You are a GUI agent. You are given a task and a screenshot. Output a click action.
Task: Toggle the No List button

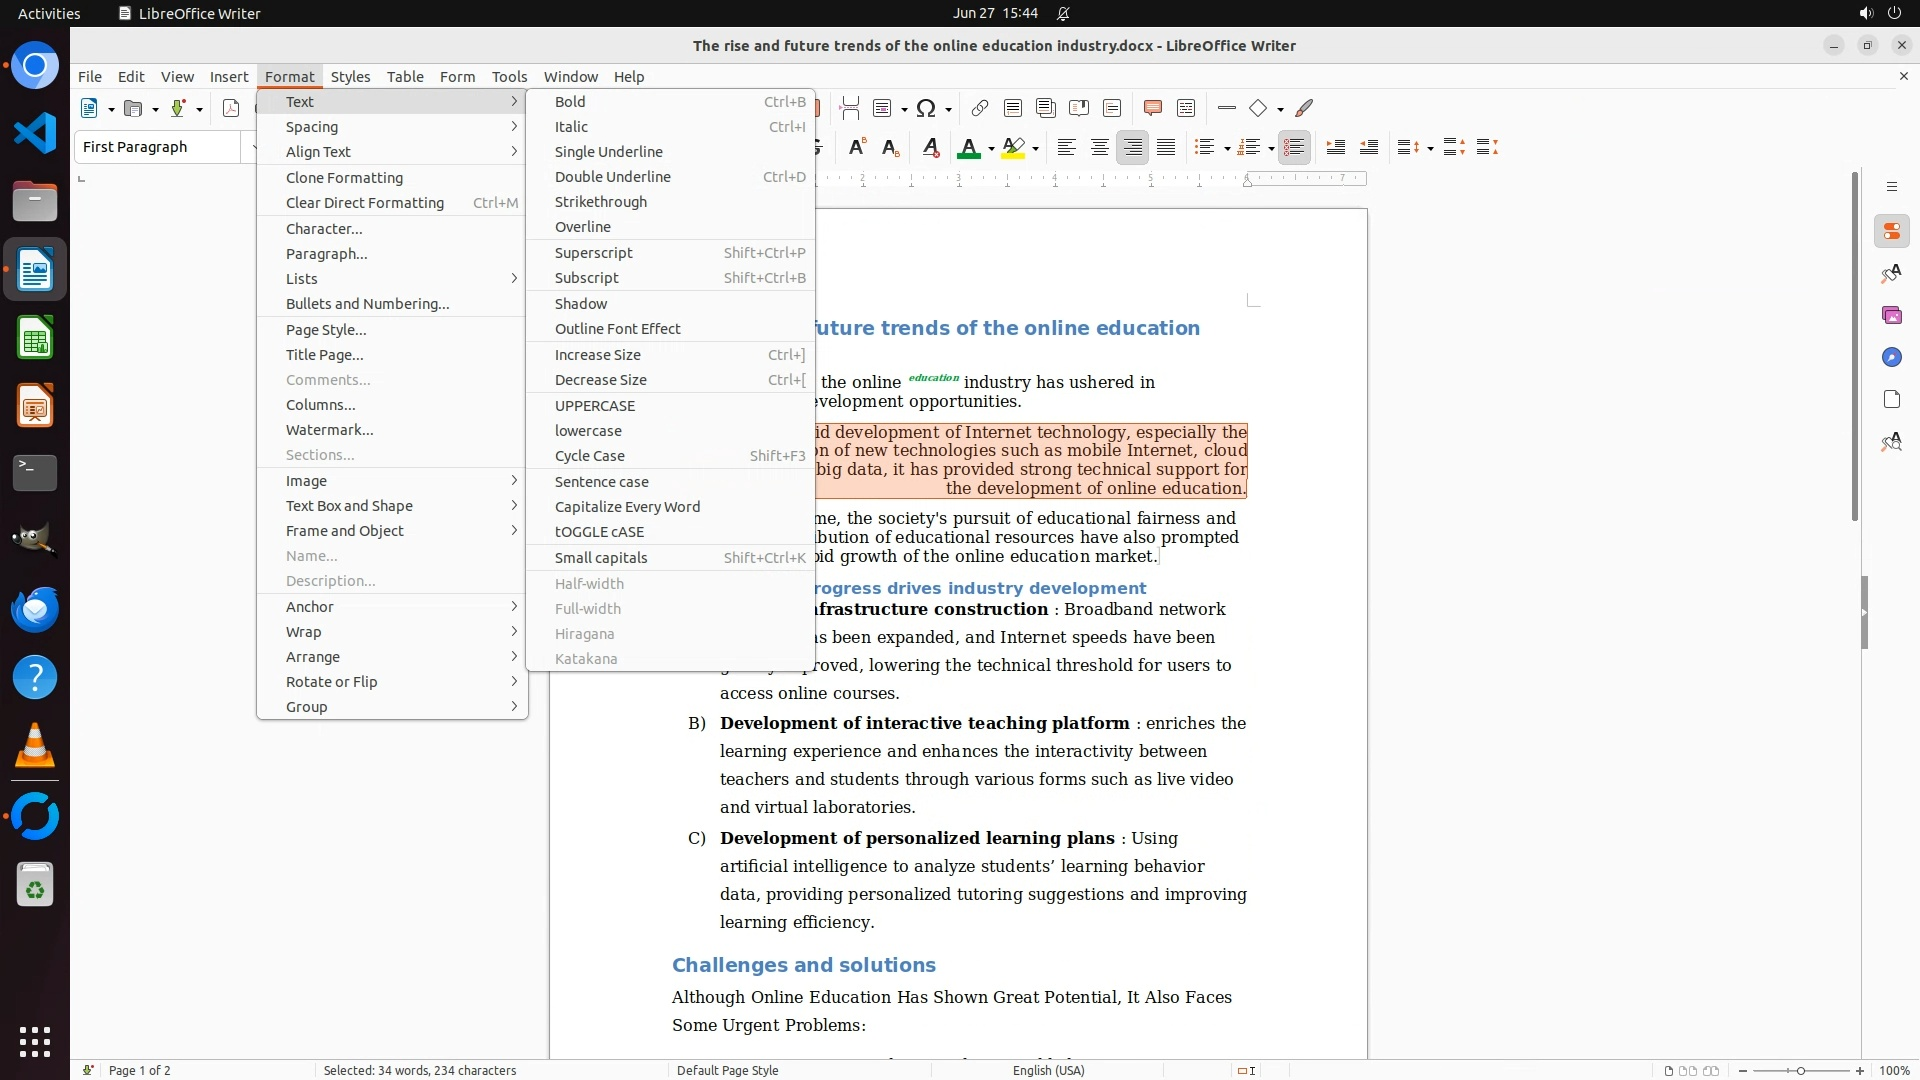click(1294, 148)
